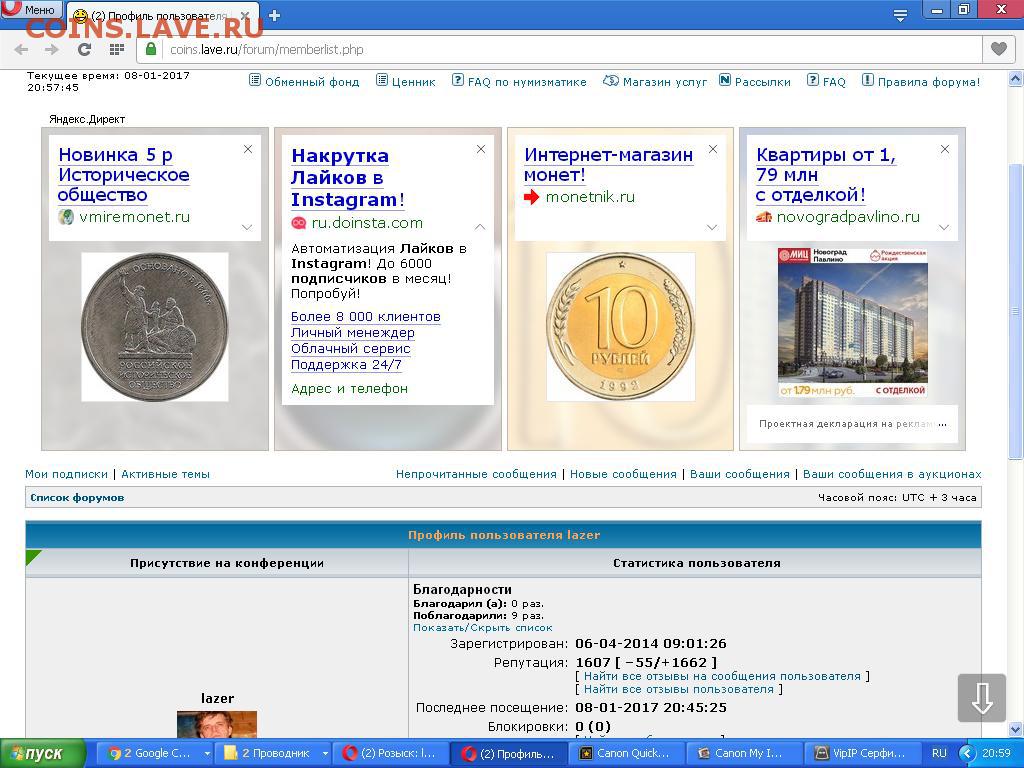Click the page vertical scrollbar thumb

[x=1016, y=310]
